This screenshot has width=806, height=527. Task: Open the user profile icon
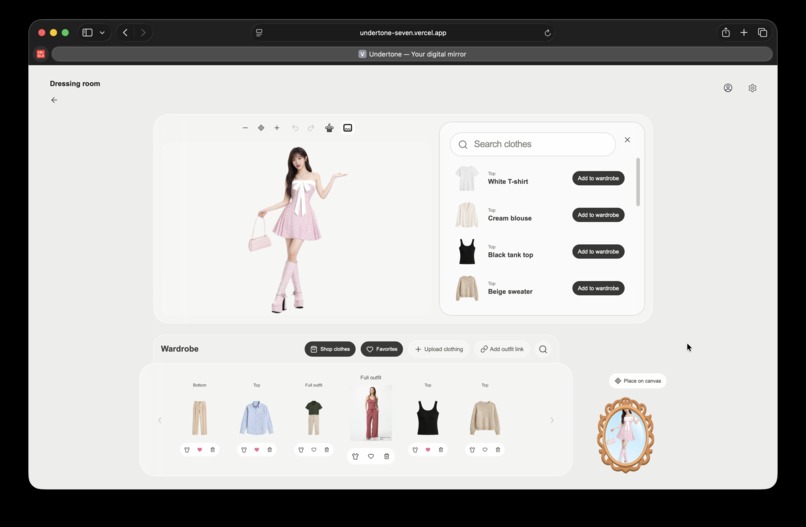pyautogui.click(x=728, y=88)
